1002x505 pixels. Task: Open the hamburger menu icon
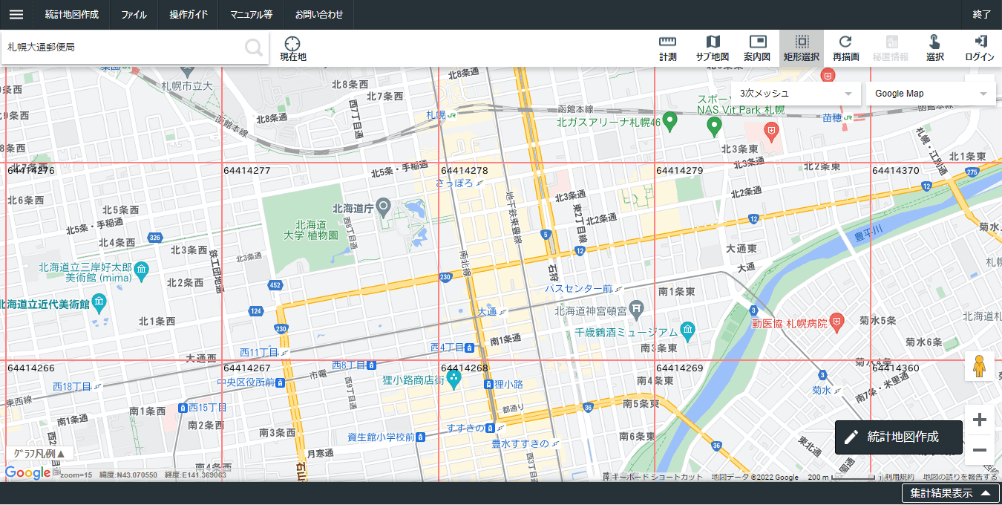coord(16,14)
